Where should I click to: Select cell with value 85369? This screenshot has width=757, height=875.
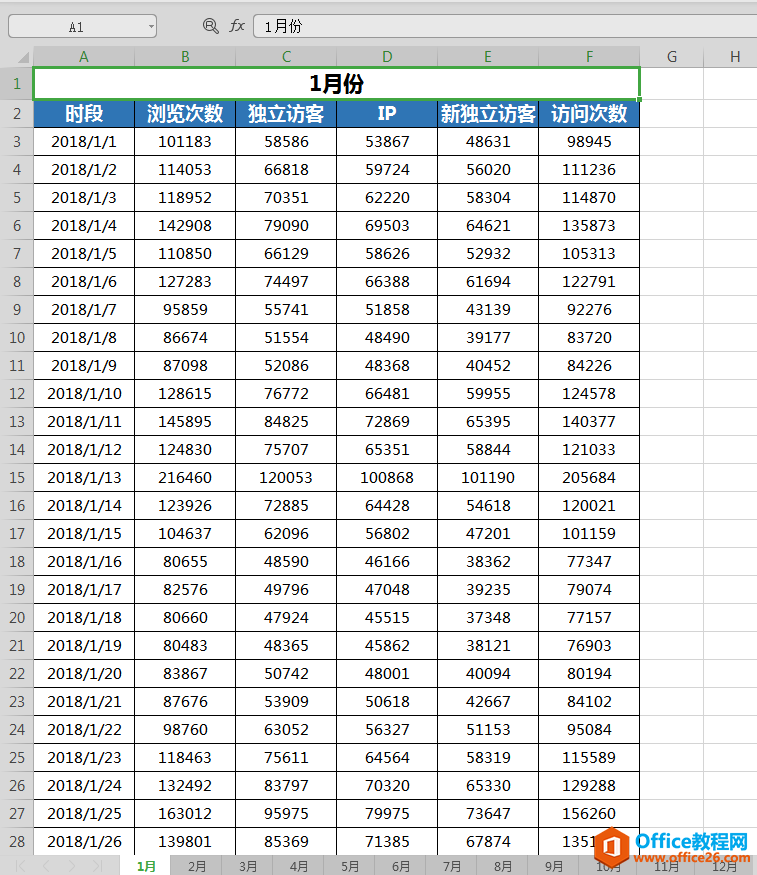[x=286, y=842]
